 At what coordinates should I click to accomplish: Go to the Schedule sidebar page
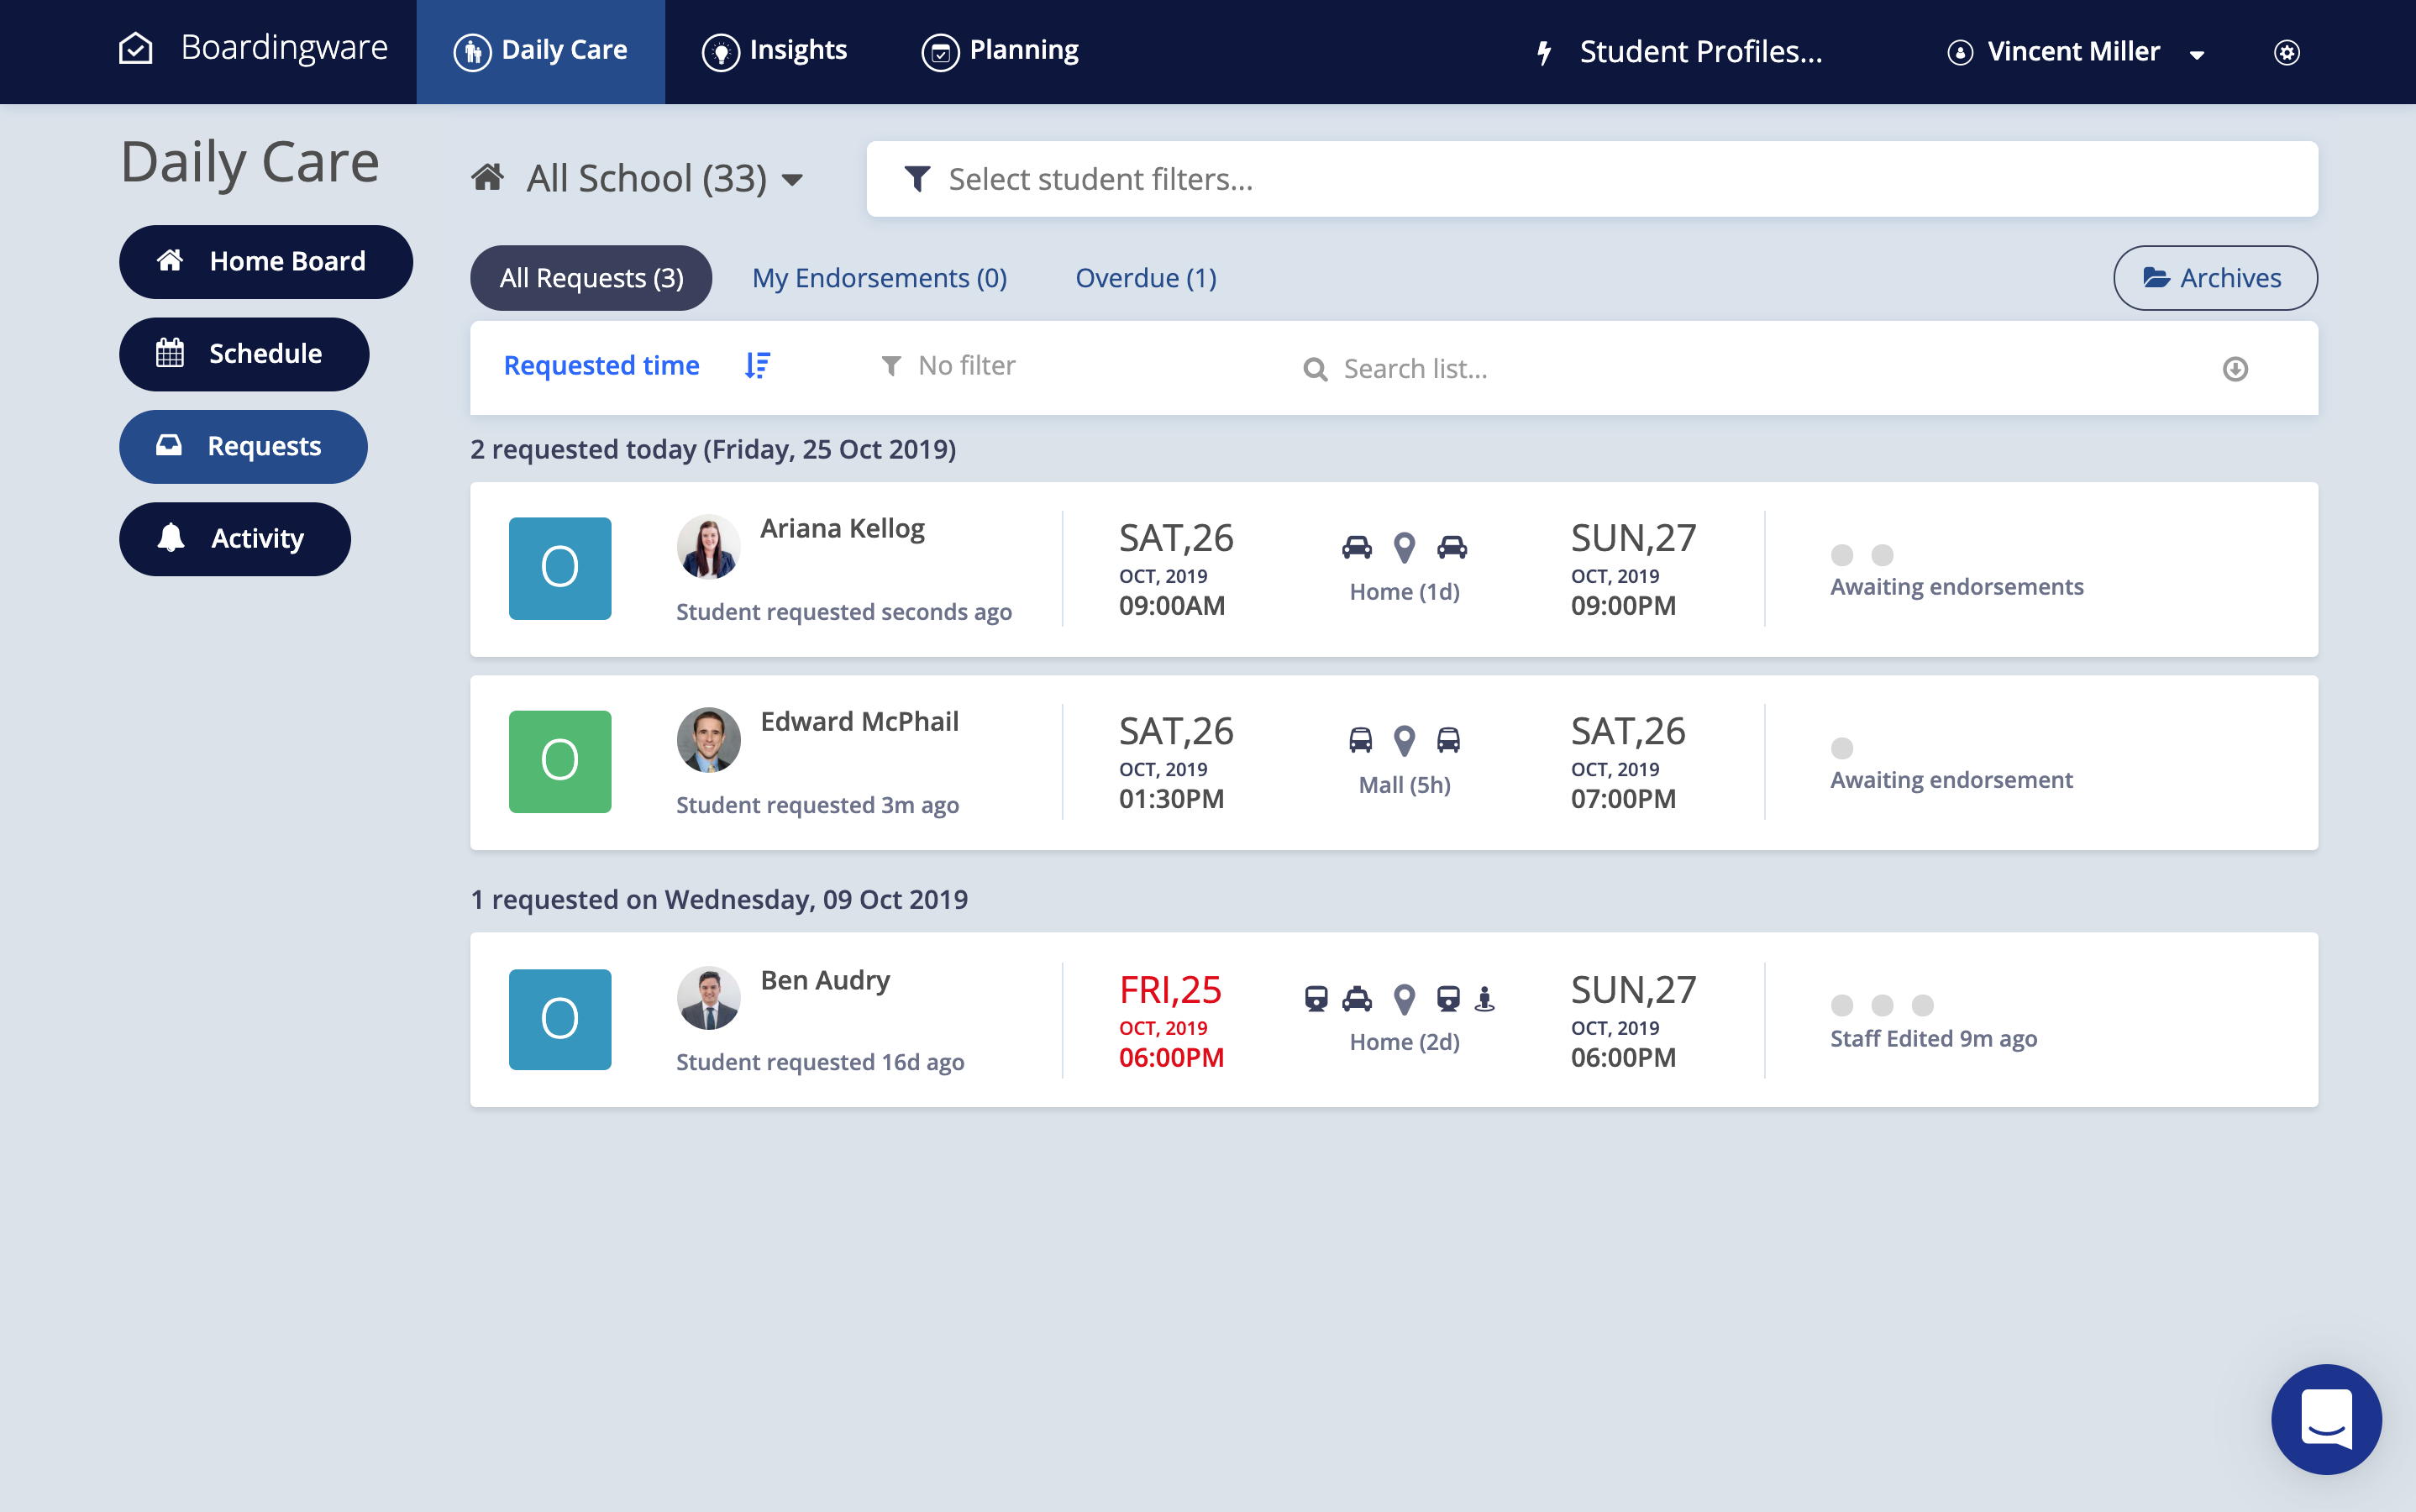pyautogui.click(x=244, y=354)
